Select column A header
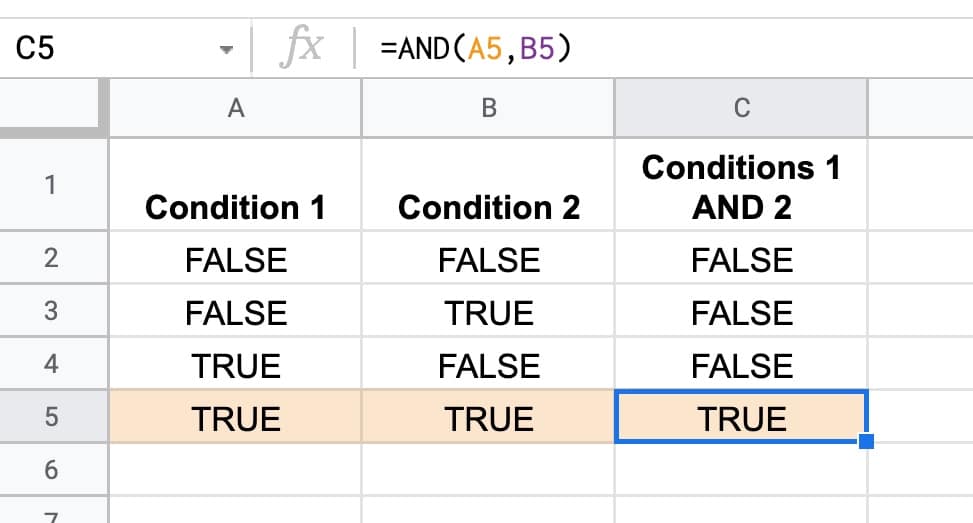This screenshot has height=523, width=973. [236, 108]
